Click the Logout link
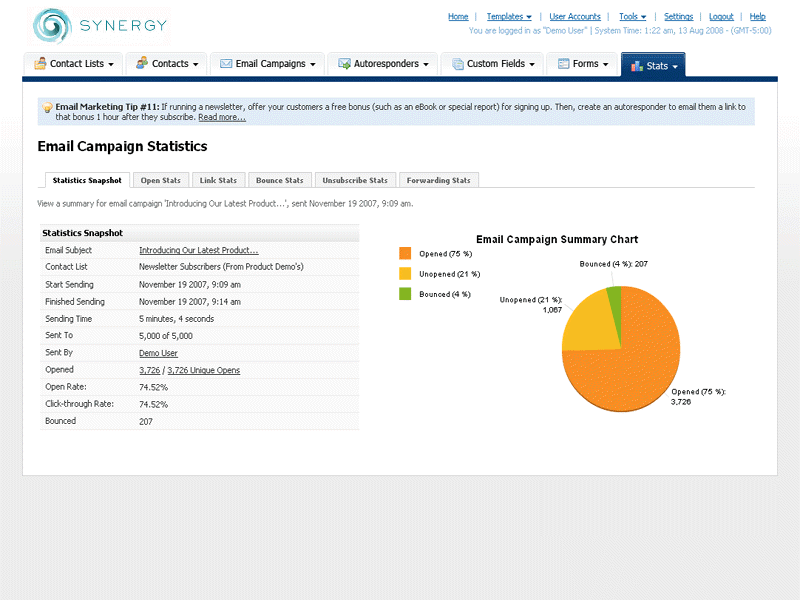 coord(721,17)
